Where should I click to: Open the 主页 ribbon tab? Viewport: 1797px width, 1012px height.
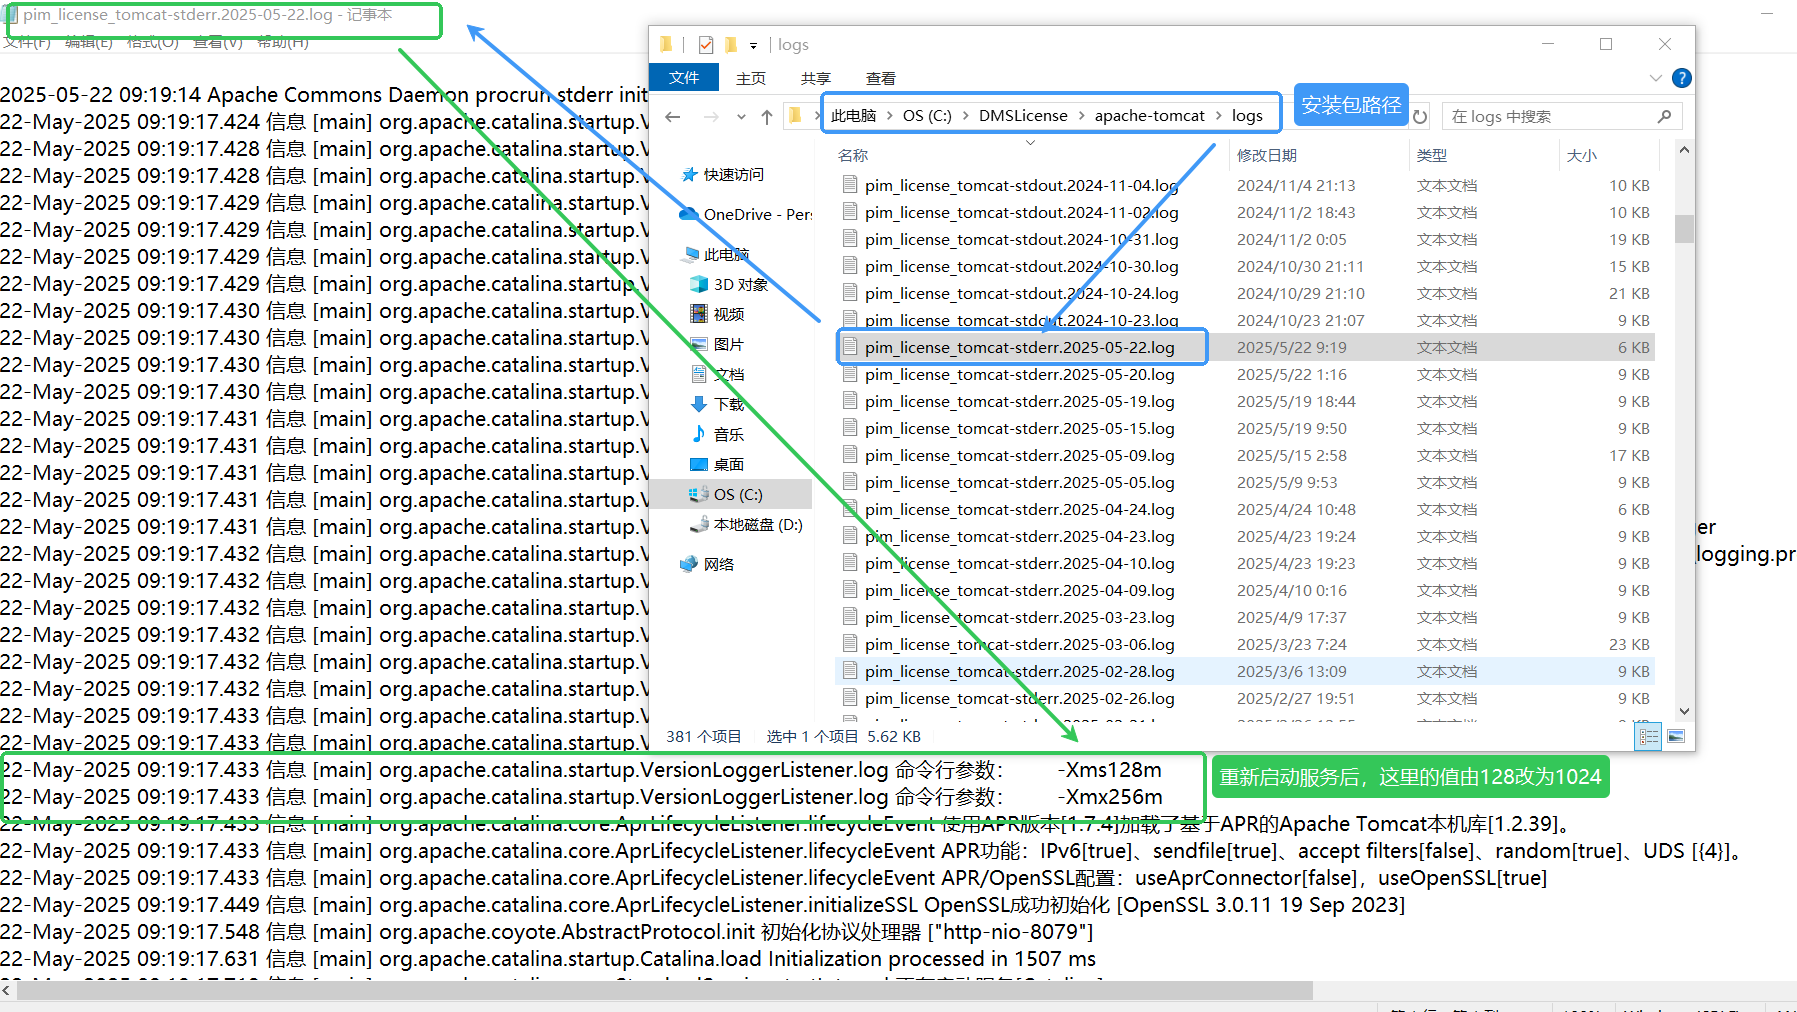point(750,78)
